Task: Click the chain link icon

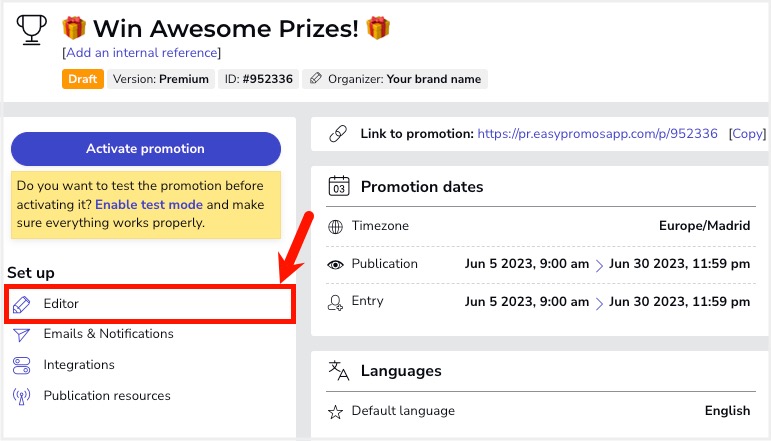Action: coord(339,133)
